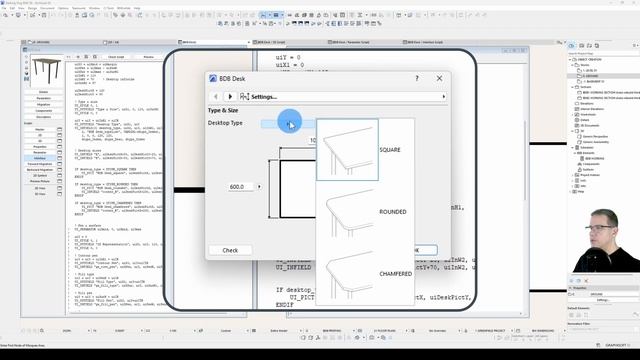Open the Settings page selector in BDB Desk dialog
Image resolution: width=640 pixels, height=360 pixels.
pyautogui.click(x=343, y=97)
